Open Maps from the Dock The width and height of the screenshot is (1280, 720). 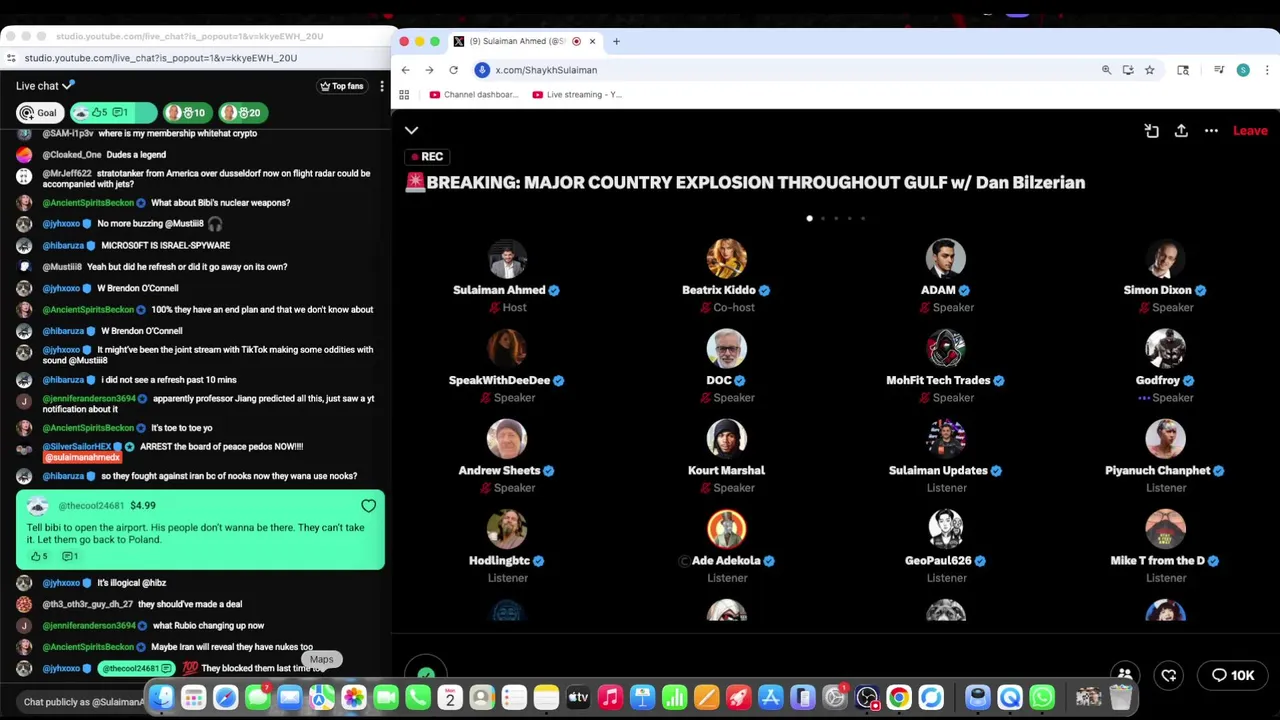(x=322, y=697)
